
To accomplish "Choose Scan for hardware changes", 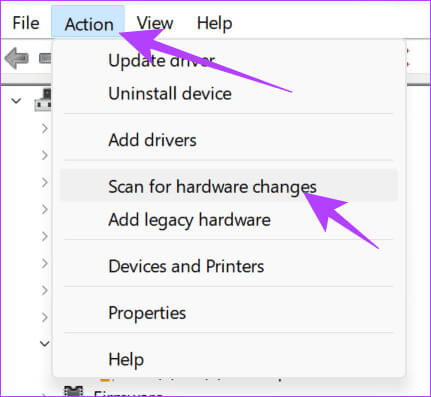I will (x=229, y=186).
